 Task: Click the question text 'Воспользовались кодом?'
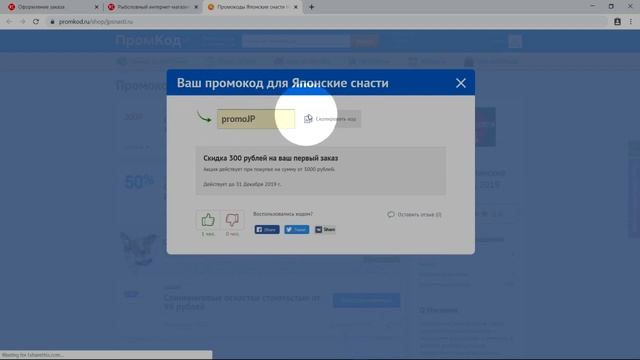click(283, 214)
